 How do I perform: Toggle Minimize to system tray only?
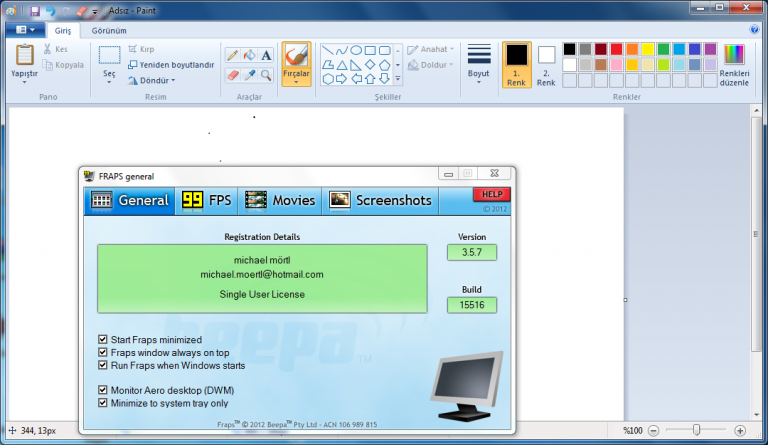[x=102, y=402]
